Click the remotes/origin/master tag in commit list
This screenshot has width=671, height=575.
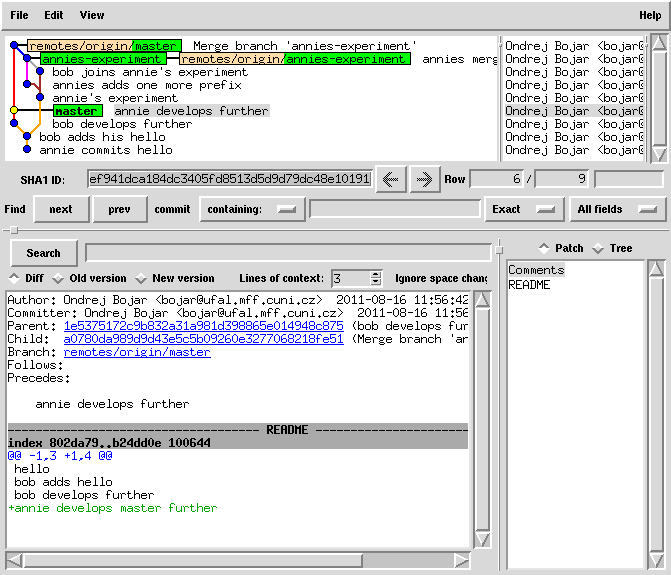tap(104, 46)
